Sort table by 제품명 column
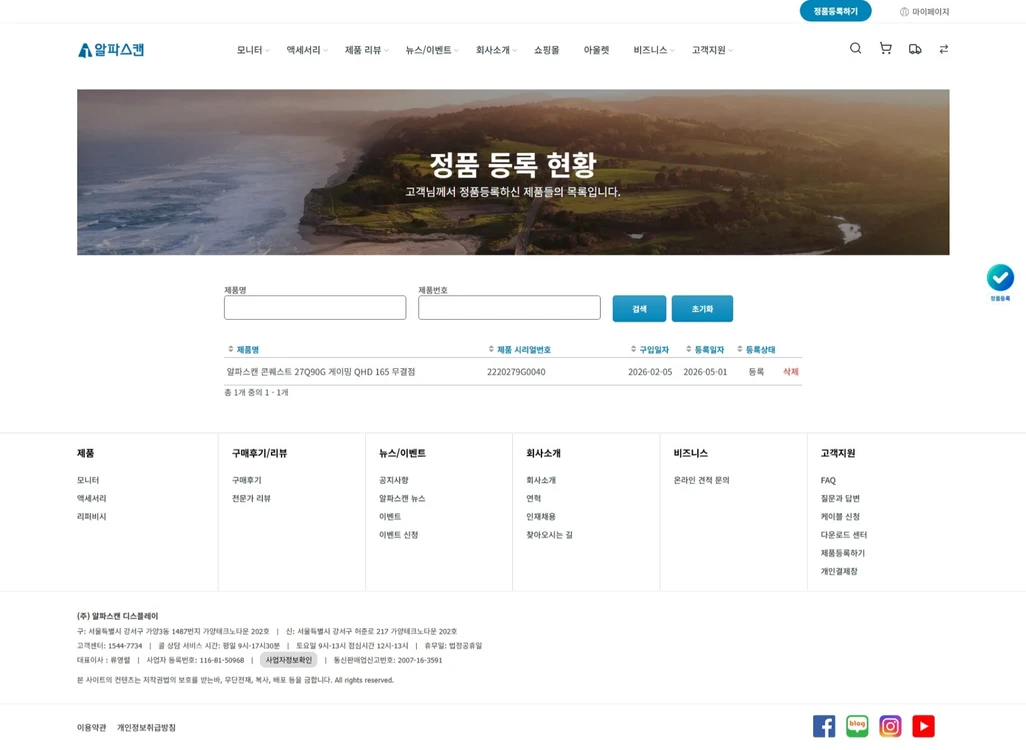Image resolution: width=1026 pixels, height=750 pixels. pos(243,349)
